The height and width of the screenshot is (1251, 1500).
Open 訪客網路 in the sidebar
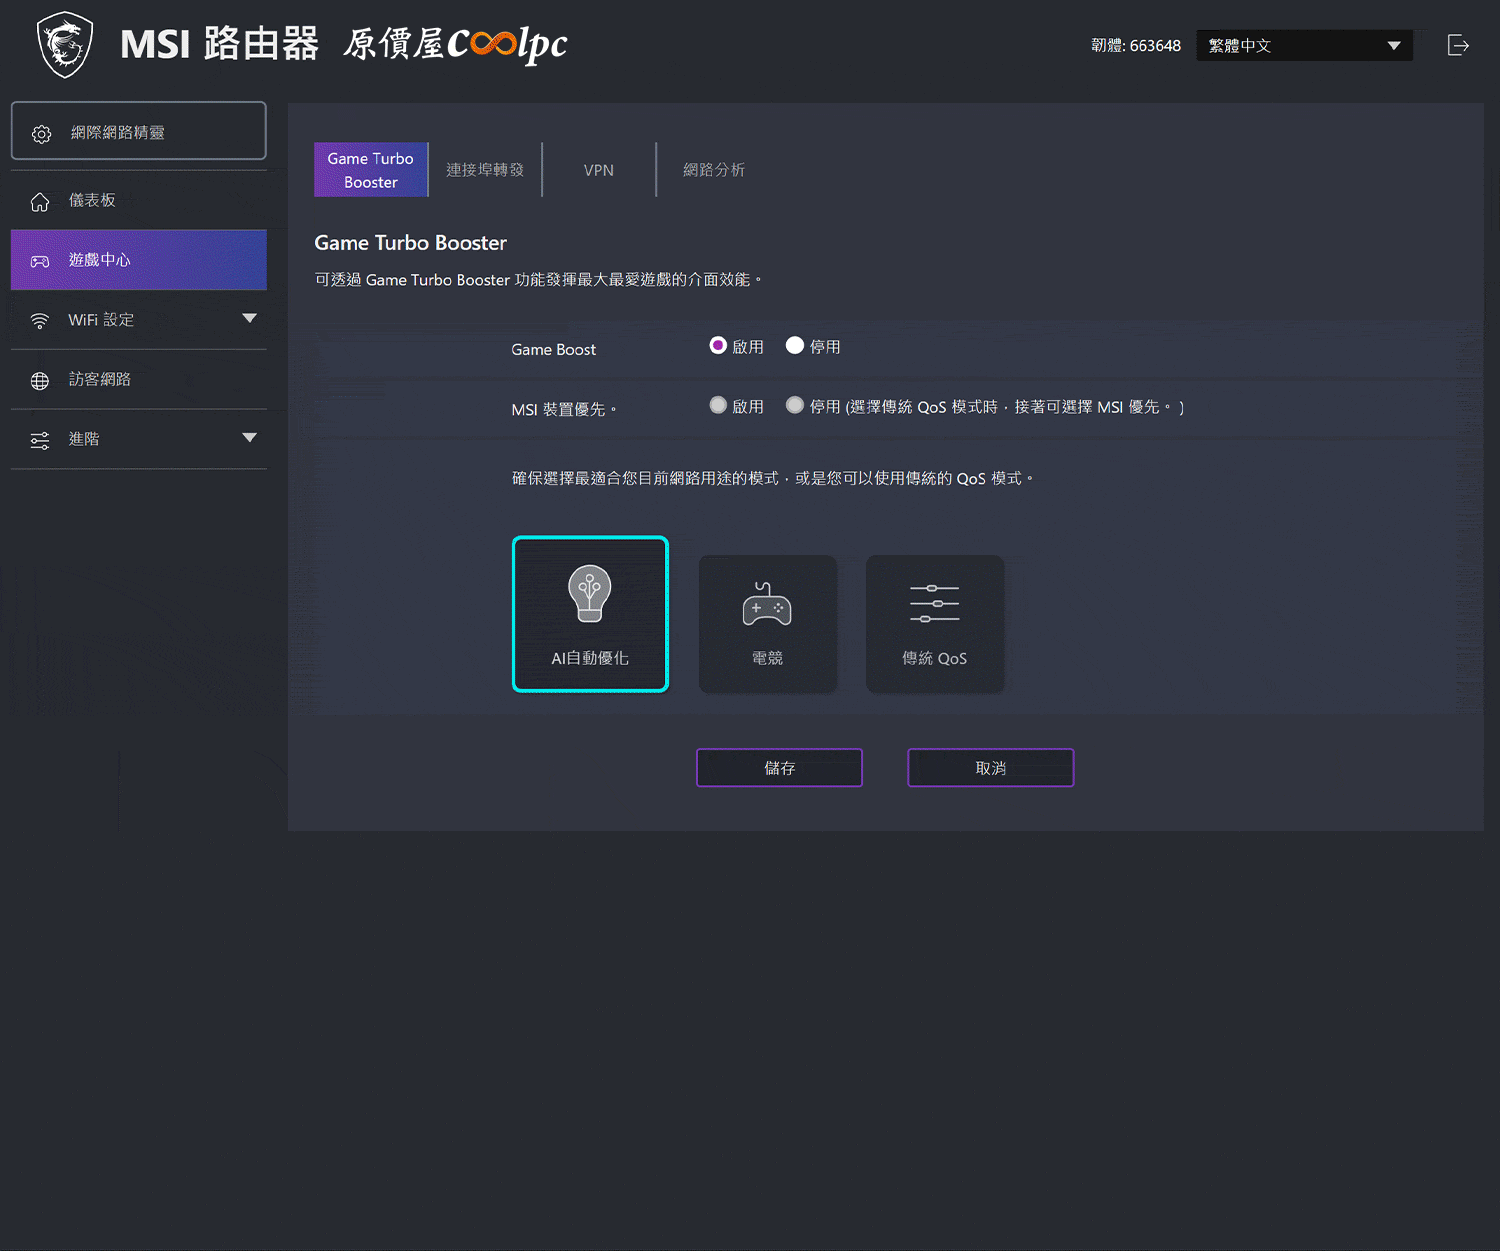point(139,380)
